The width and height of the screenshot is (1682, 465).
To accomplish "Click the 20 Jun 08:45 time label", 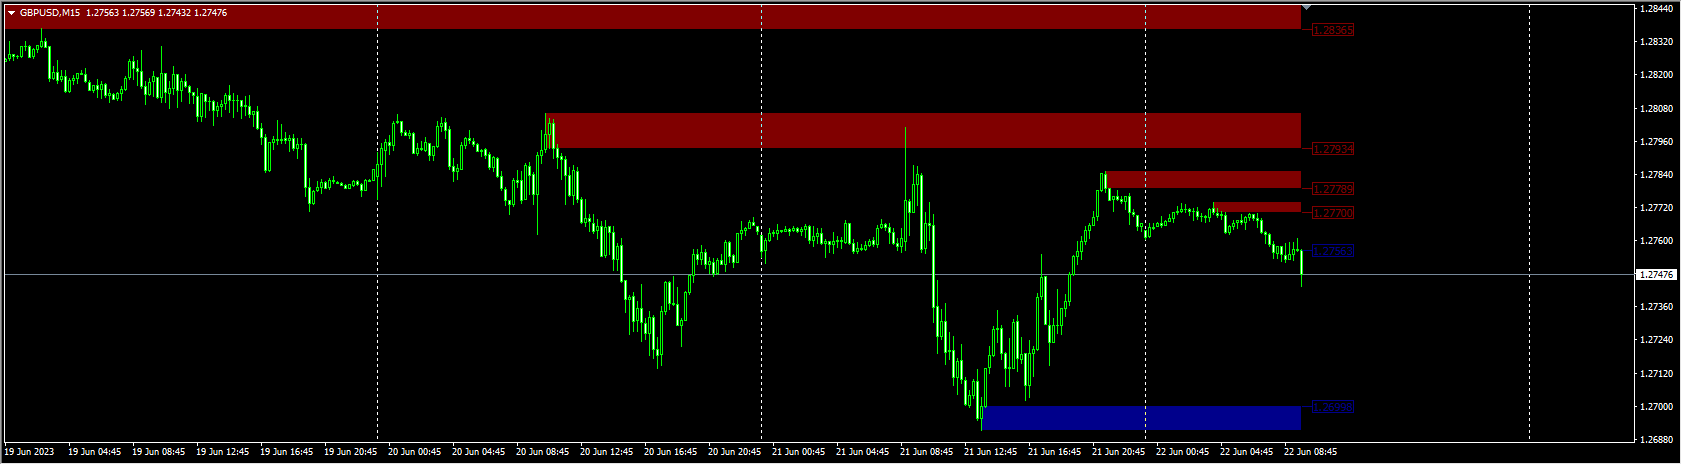I will click(x=543, y=452).
